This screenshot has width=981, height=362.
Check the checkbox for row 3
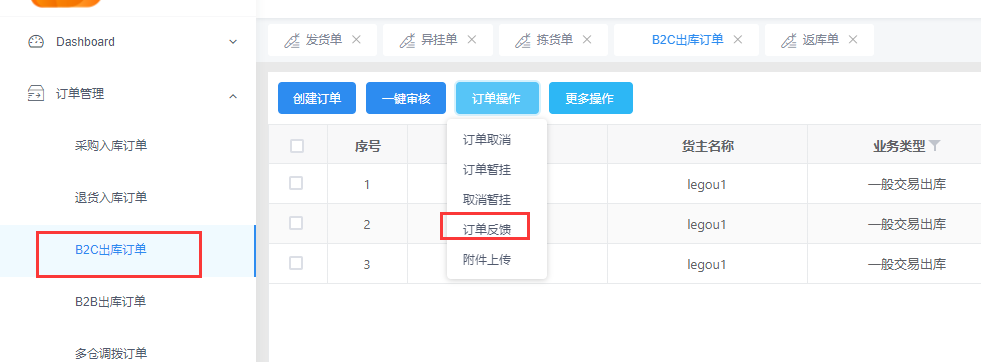coord(296,263)
